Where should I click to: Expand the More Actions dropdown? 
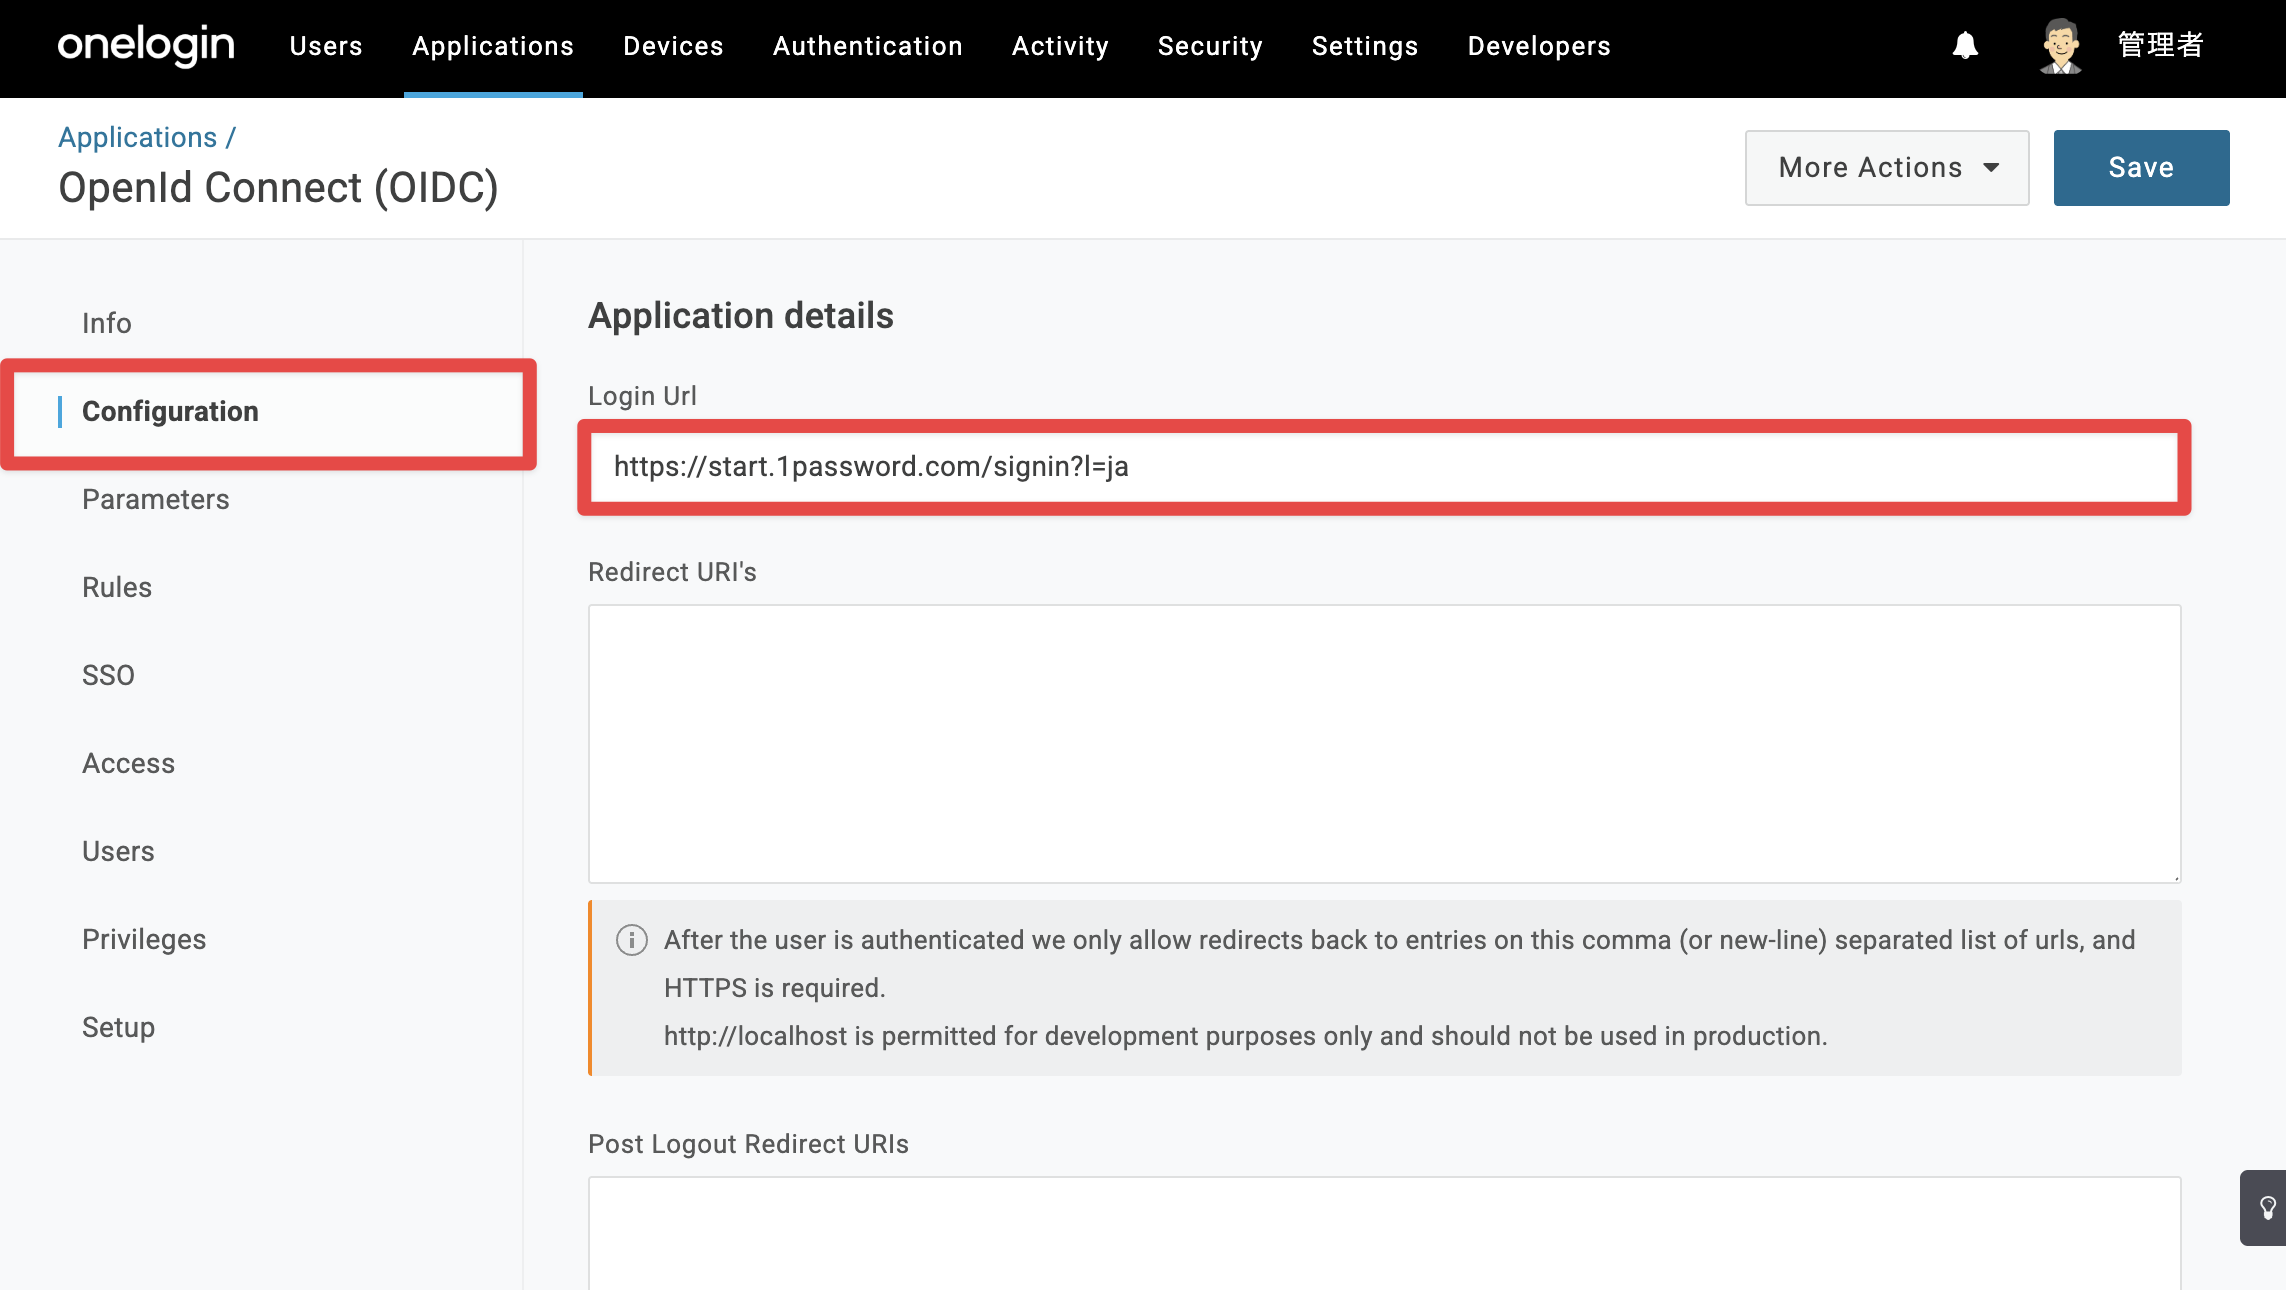(x=1887, y=168)
